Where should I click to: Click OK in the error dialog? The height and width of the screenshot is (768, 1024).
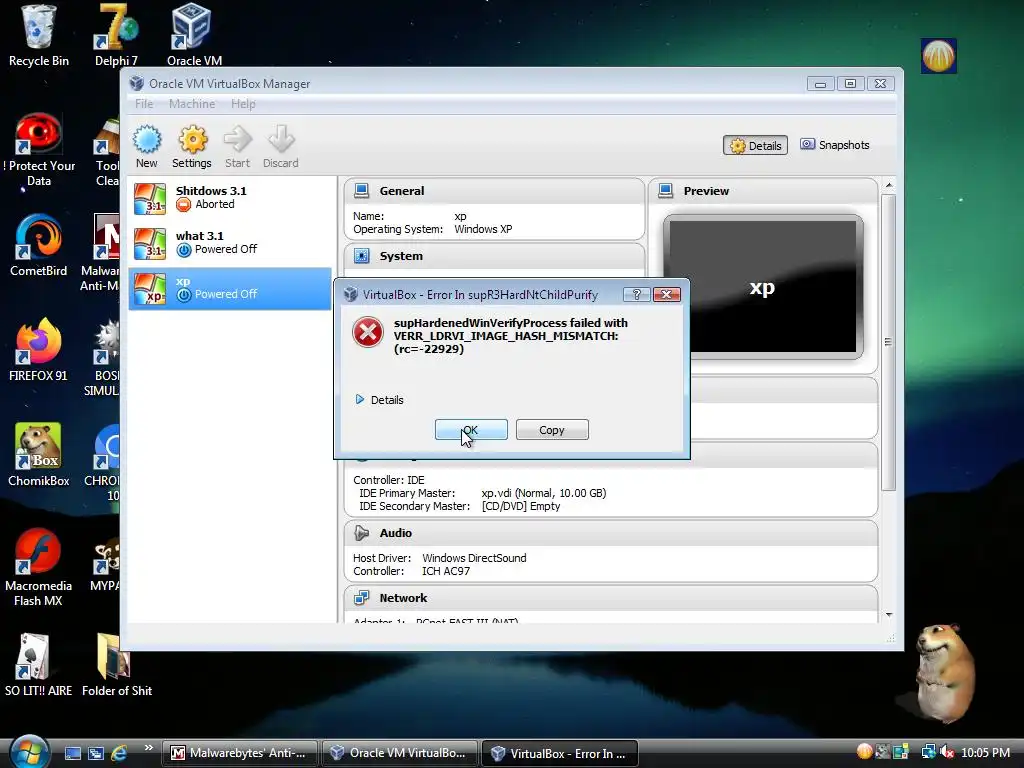click(x=471, y=430)
